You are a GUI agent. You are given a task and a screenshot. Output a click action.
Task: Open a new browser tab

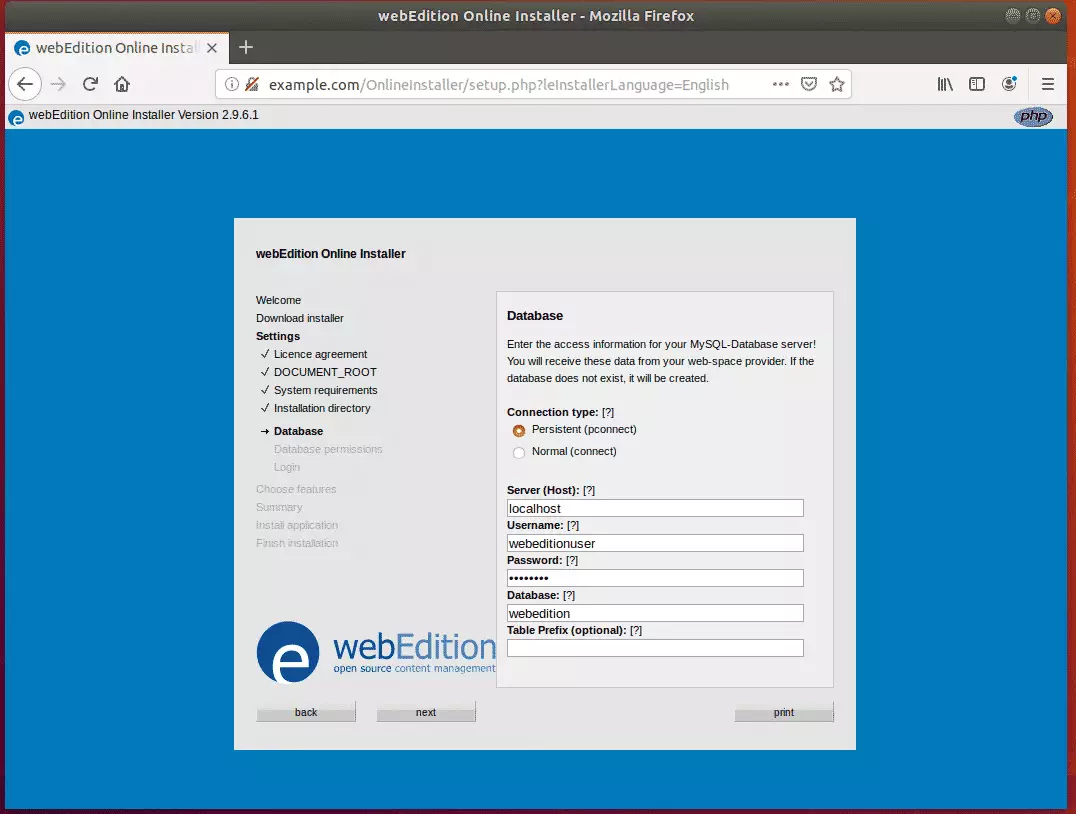click(246, 47)
